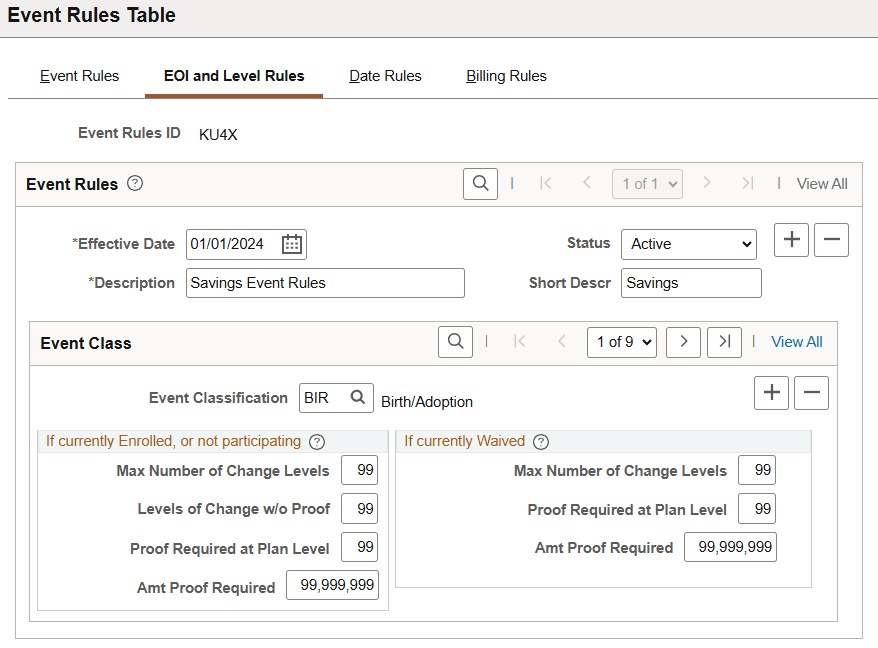Viewport: 878px width, 648px height.
Task: Delete the Event Rules row using minus button
Action: [x=831, y=240]
